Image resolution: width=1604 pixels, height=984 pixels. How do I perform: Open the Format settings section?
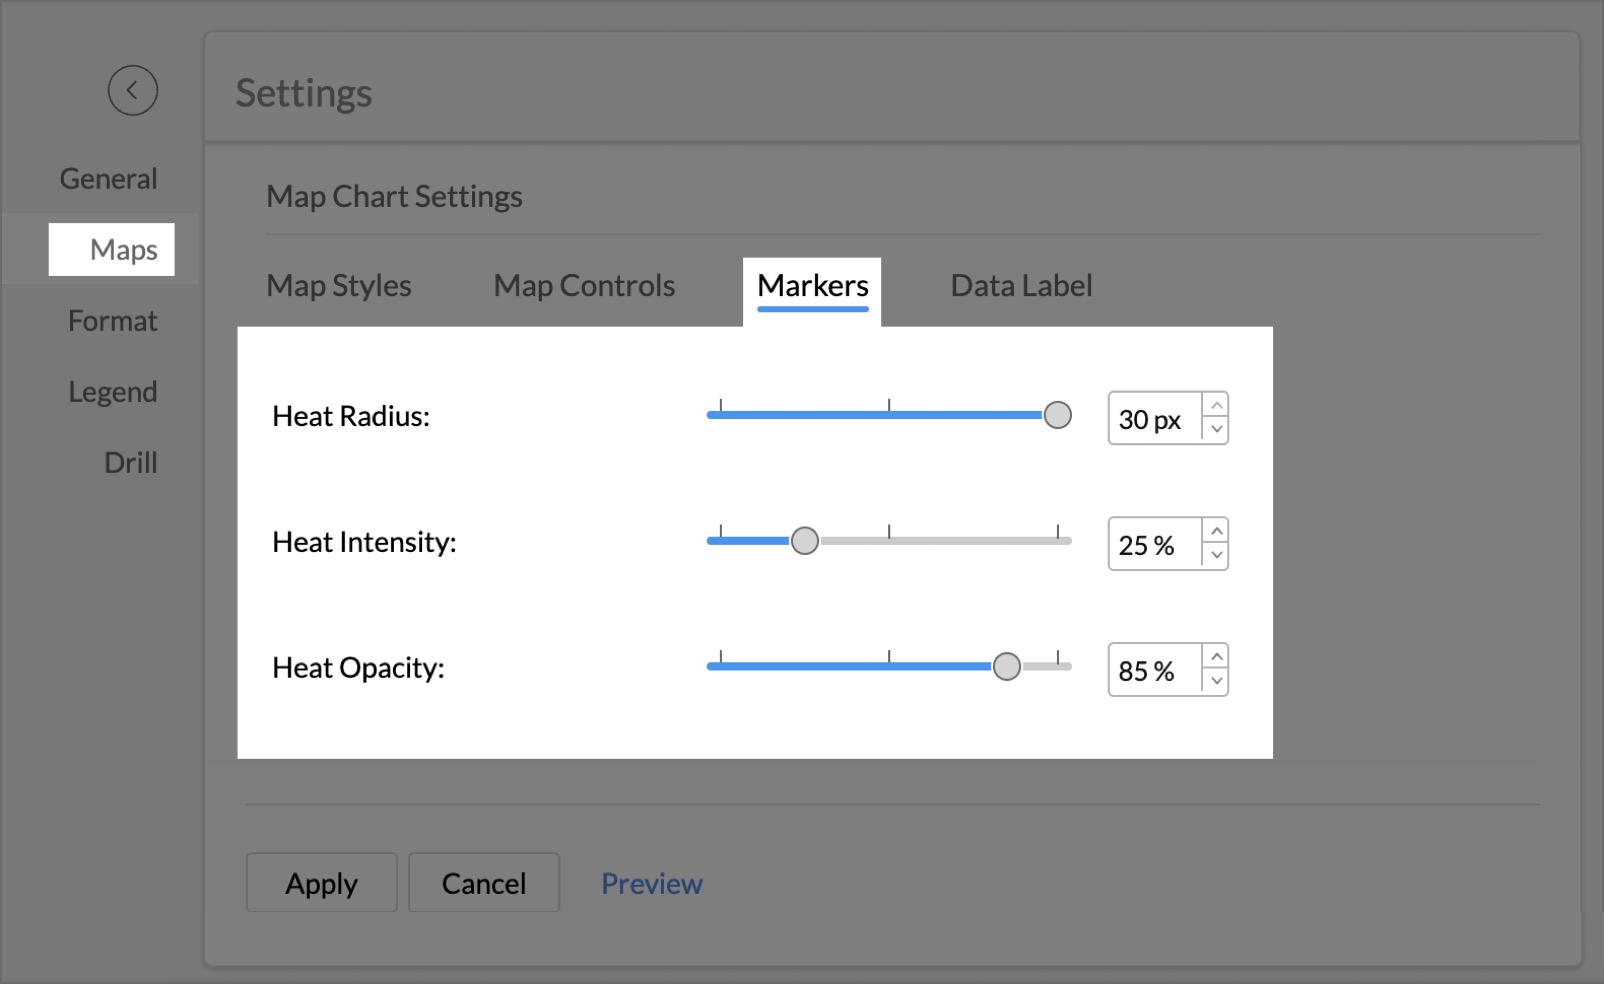point(112,321)
